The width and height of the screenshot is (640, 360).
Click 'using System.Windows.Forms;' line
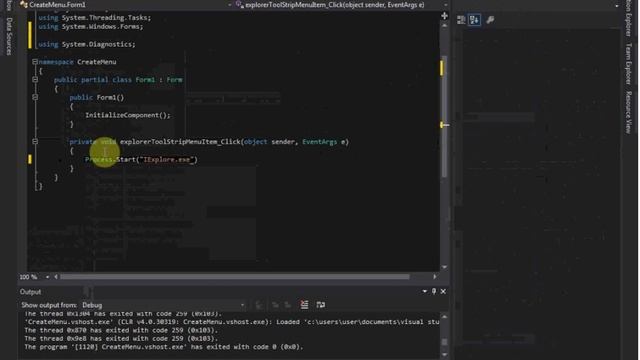pos(91,27)
